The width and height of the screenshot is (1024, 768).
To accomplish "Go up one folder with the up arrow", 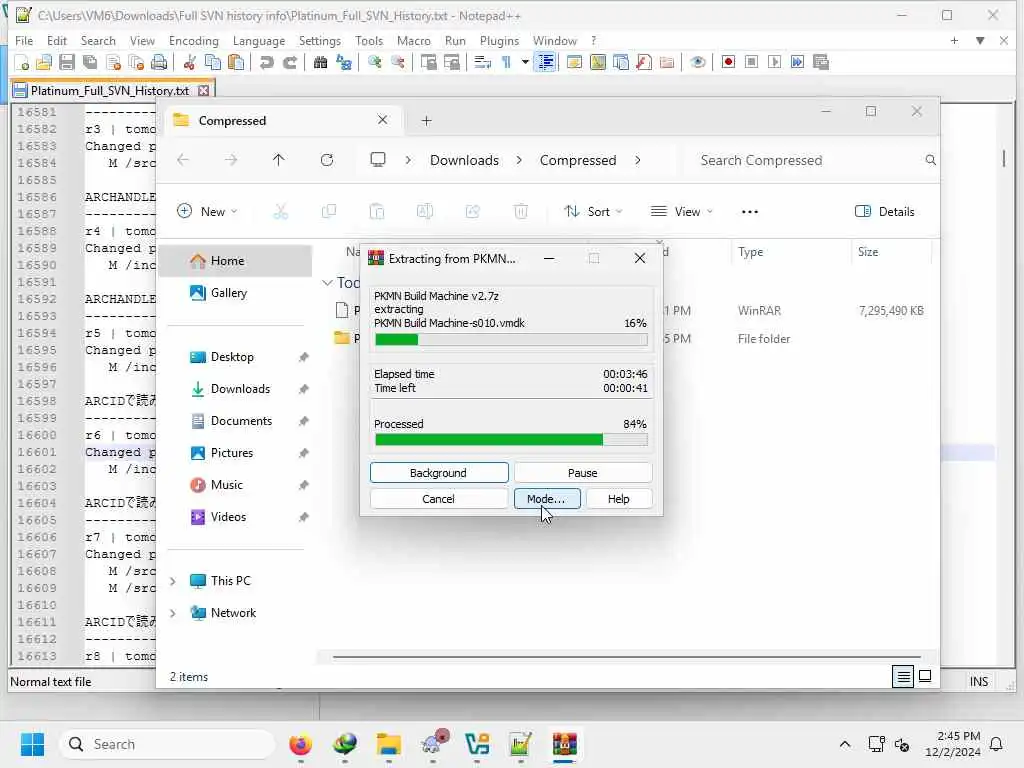I will pos(279,160).
